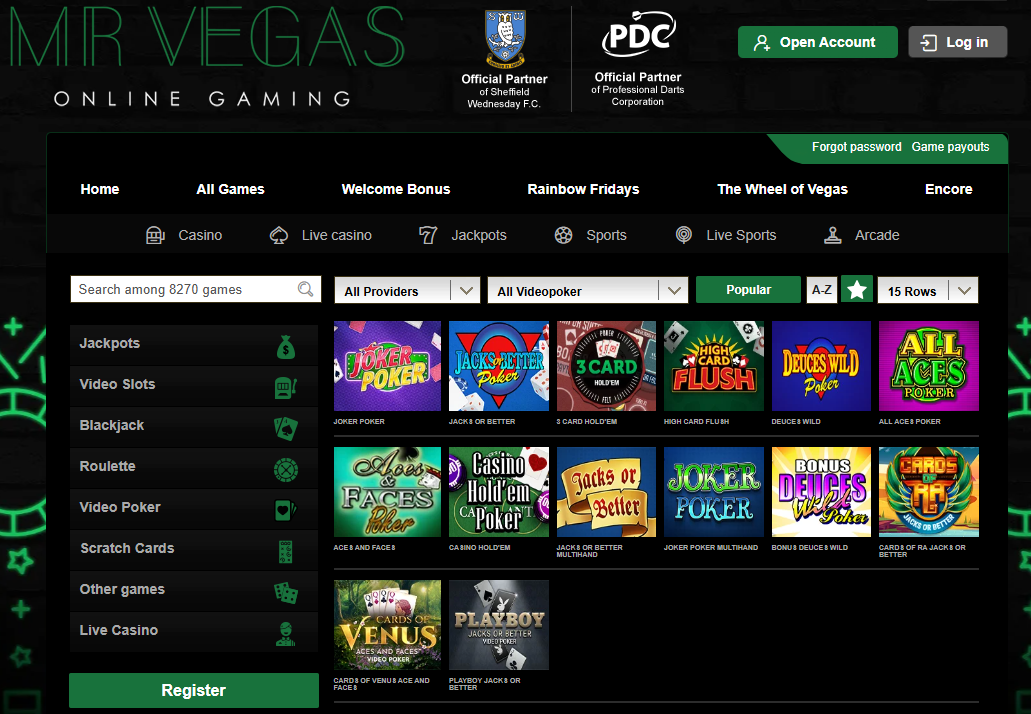Viewport: 1031px width, 714px height.
Task: Expand the All Videopoker dropdown
Action: (588, 290)
